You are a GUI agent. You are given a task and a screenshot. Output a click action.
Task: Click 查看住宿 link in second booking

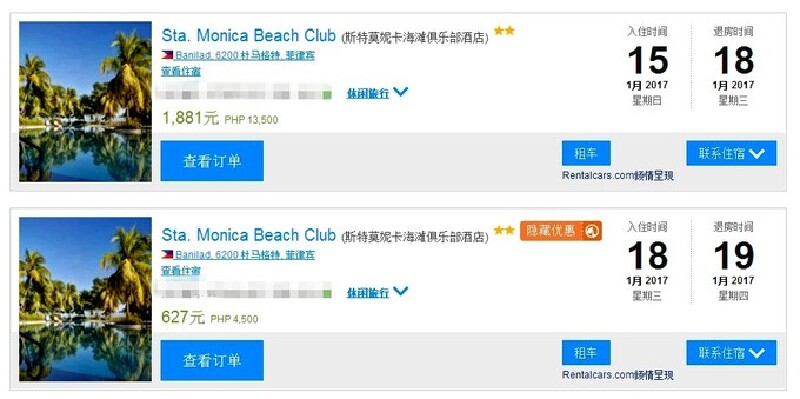(181, 270)
